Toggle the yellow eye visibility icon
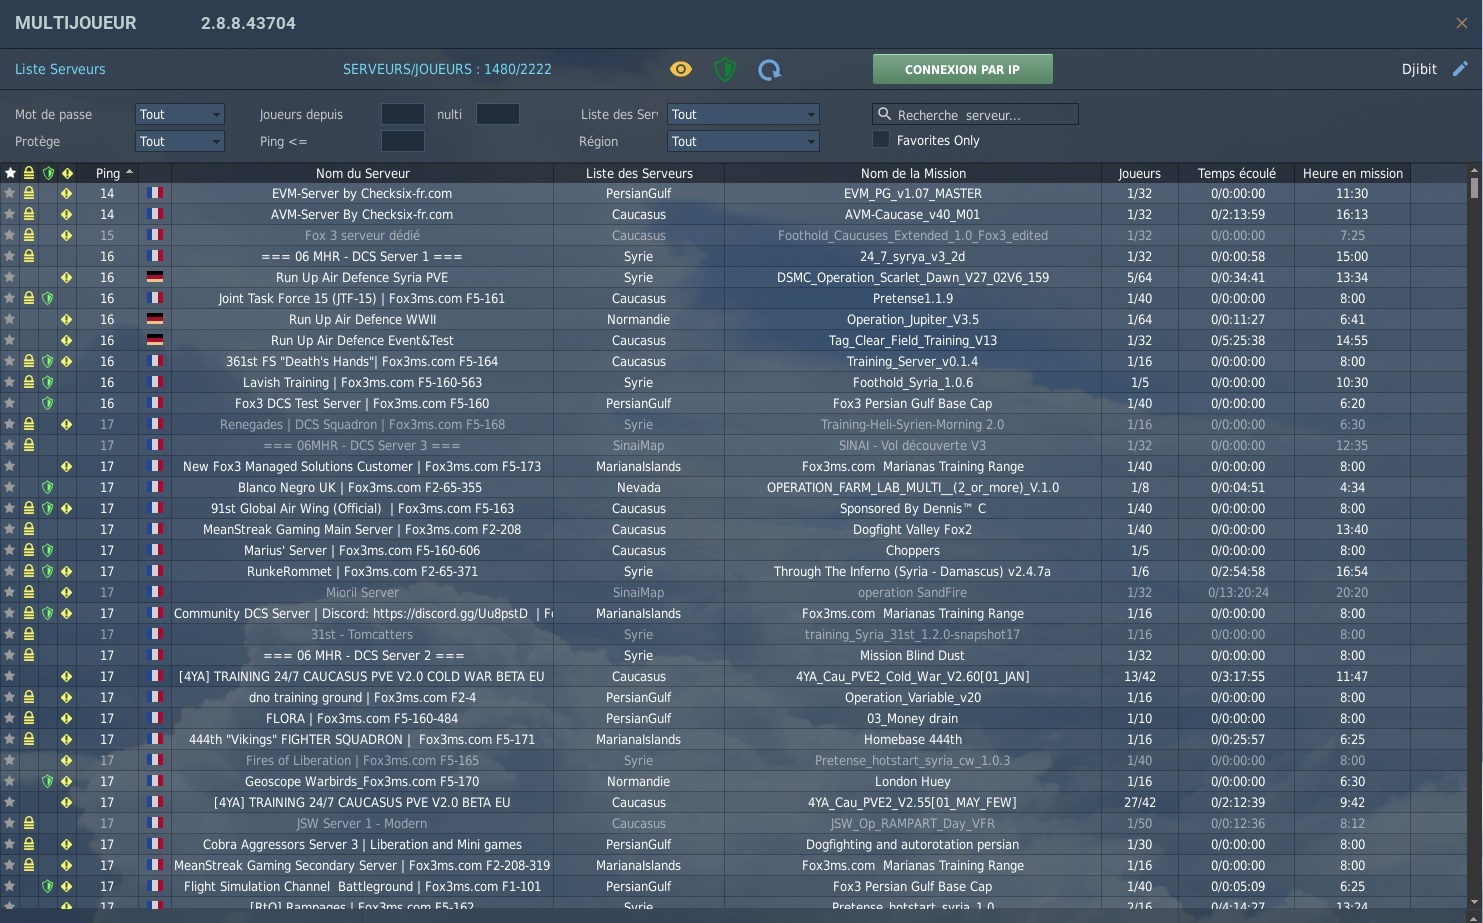 681,69
